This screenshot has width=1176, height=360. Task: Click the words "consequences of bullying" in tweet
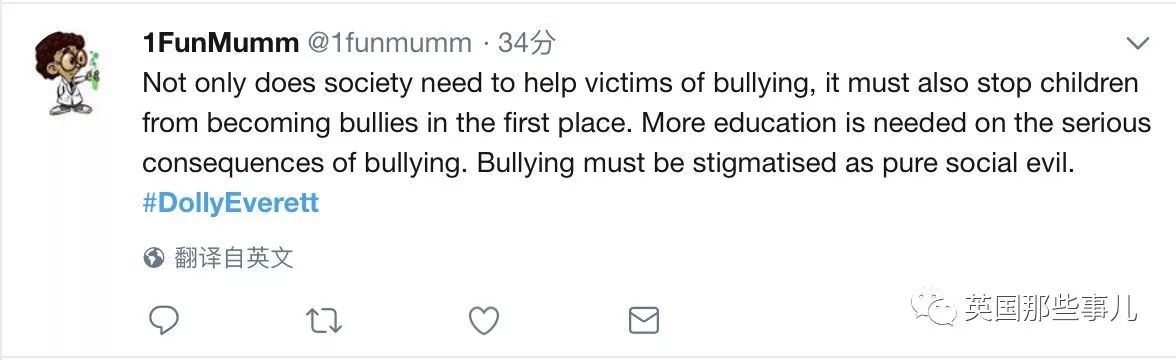(x=306, y=164)
